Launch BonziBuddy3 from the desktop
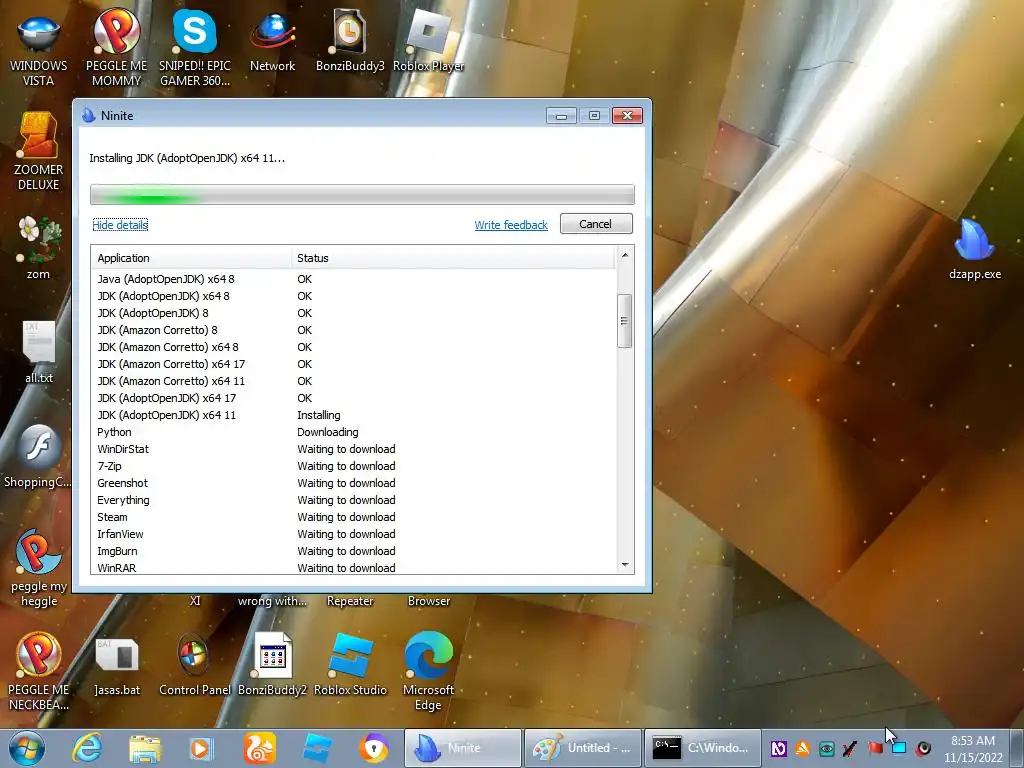Screen dimensions: 1024x768 click(350, 40)
